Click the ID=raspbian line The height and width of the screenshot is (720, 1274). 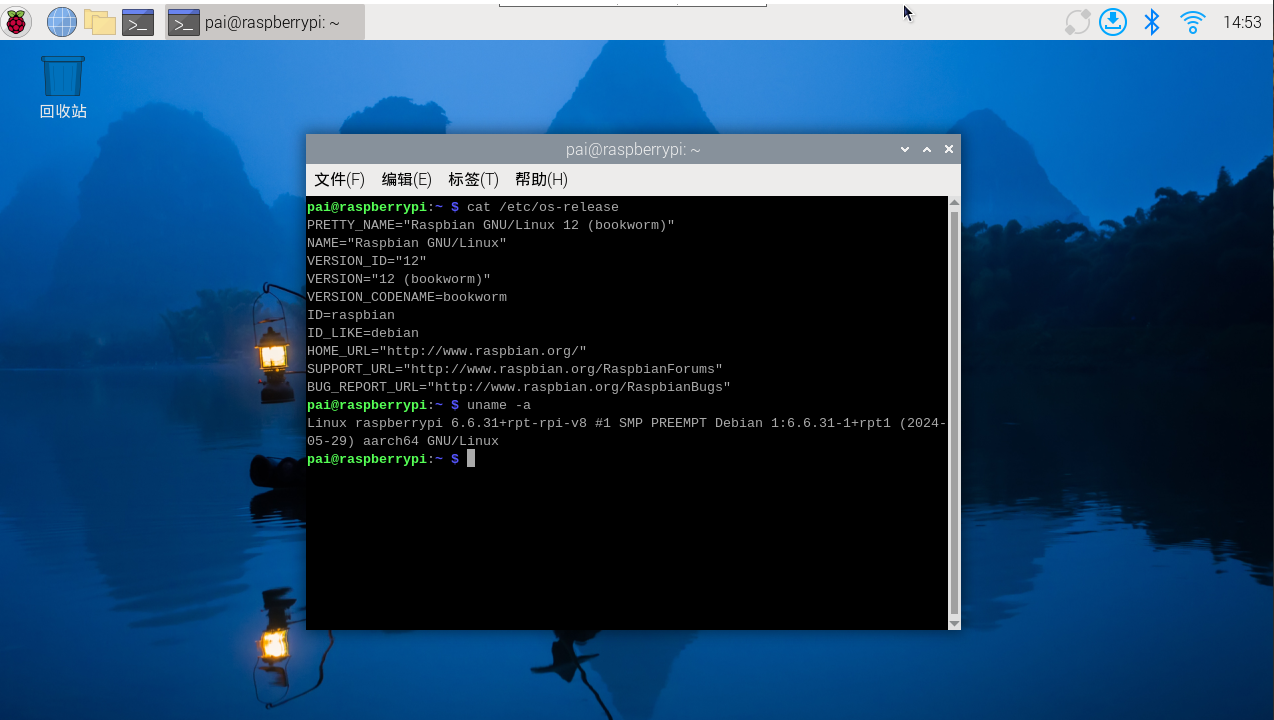351,315
